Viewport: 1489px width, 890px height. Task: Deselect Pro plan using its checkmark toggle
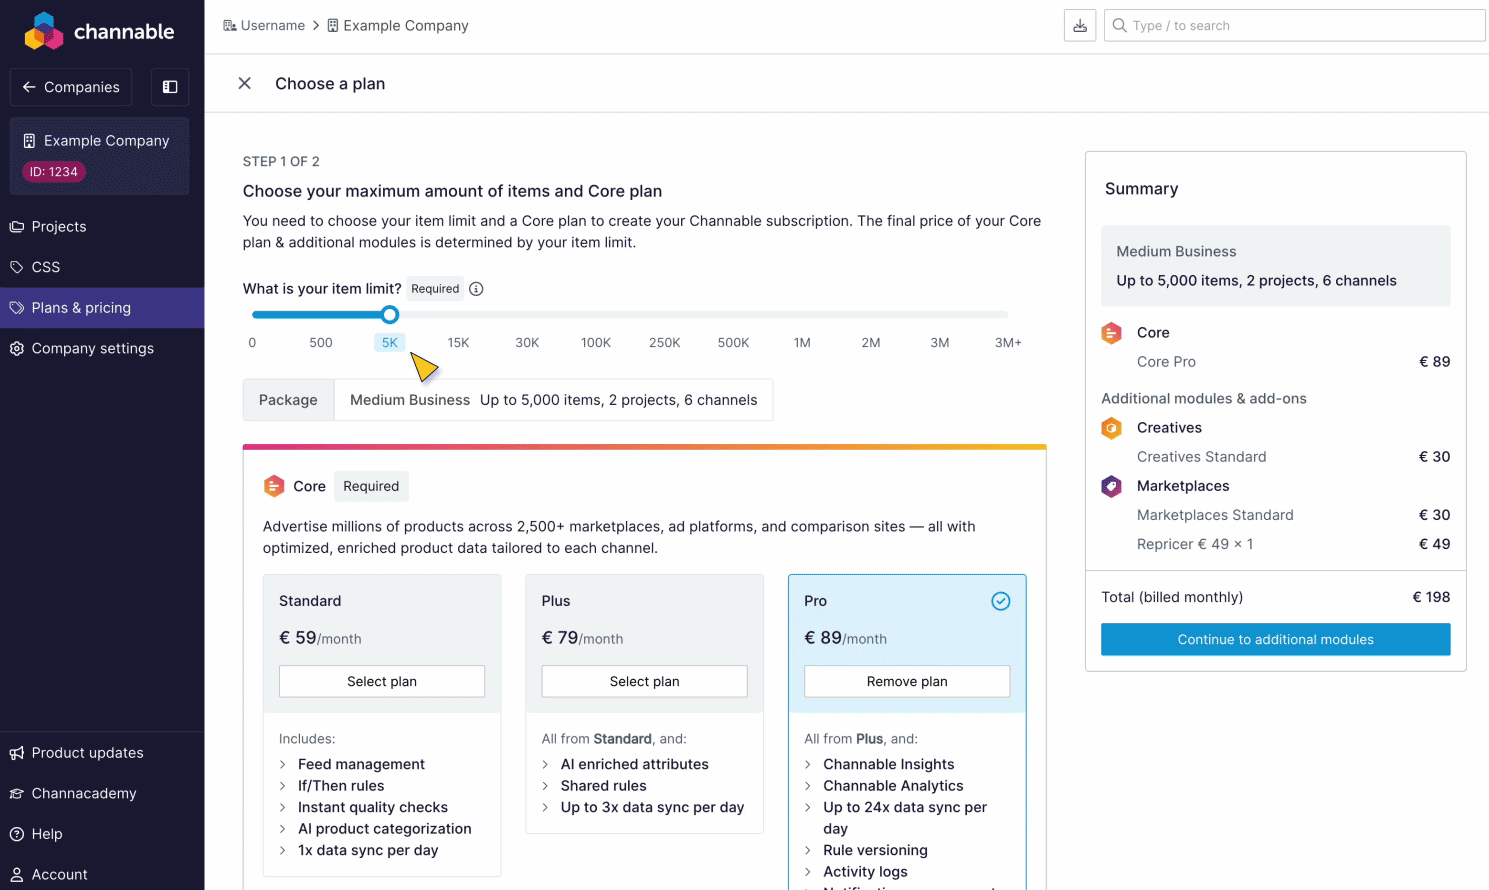1001,601
